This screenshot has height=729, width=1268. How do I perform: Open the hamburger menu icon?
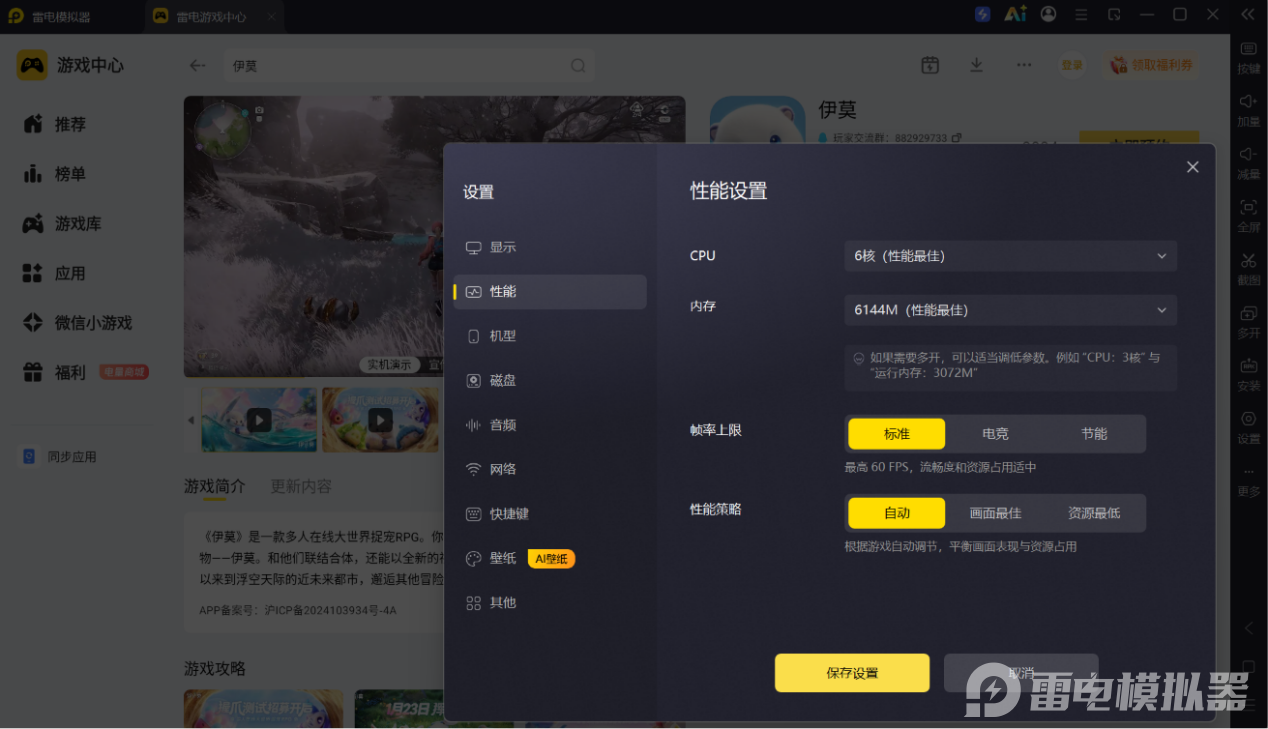1081,14
